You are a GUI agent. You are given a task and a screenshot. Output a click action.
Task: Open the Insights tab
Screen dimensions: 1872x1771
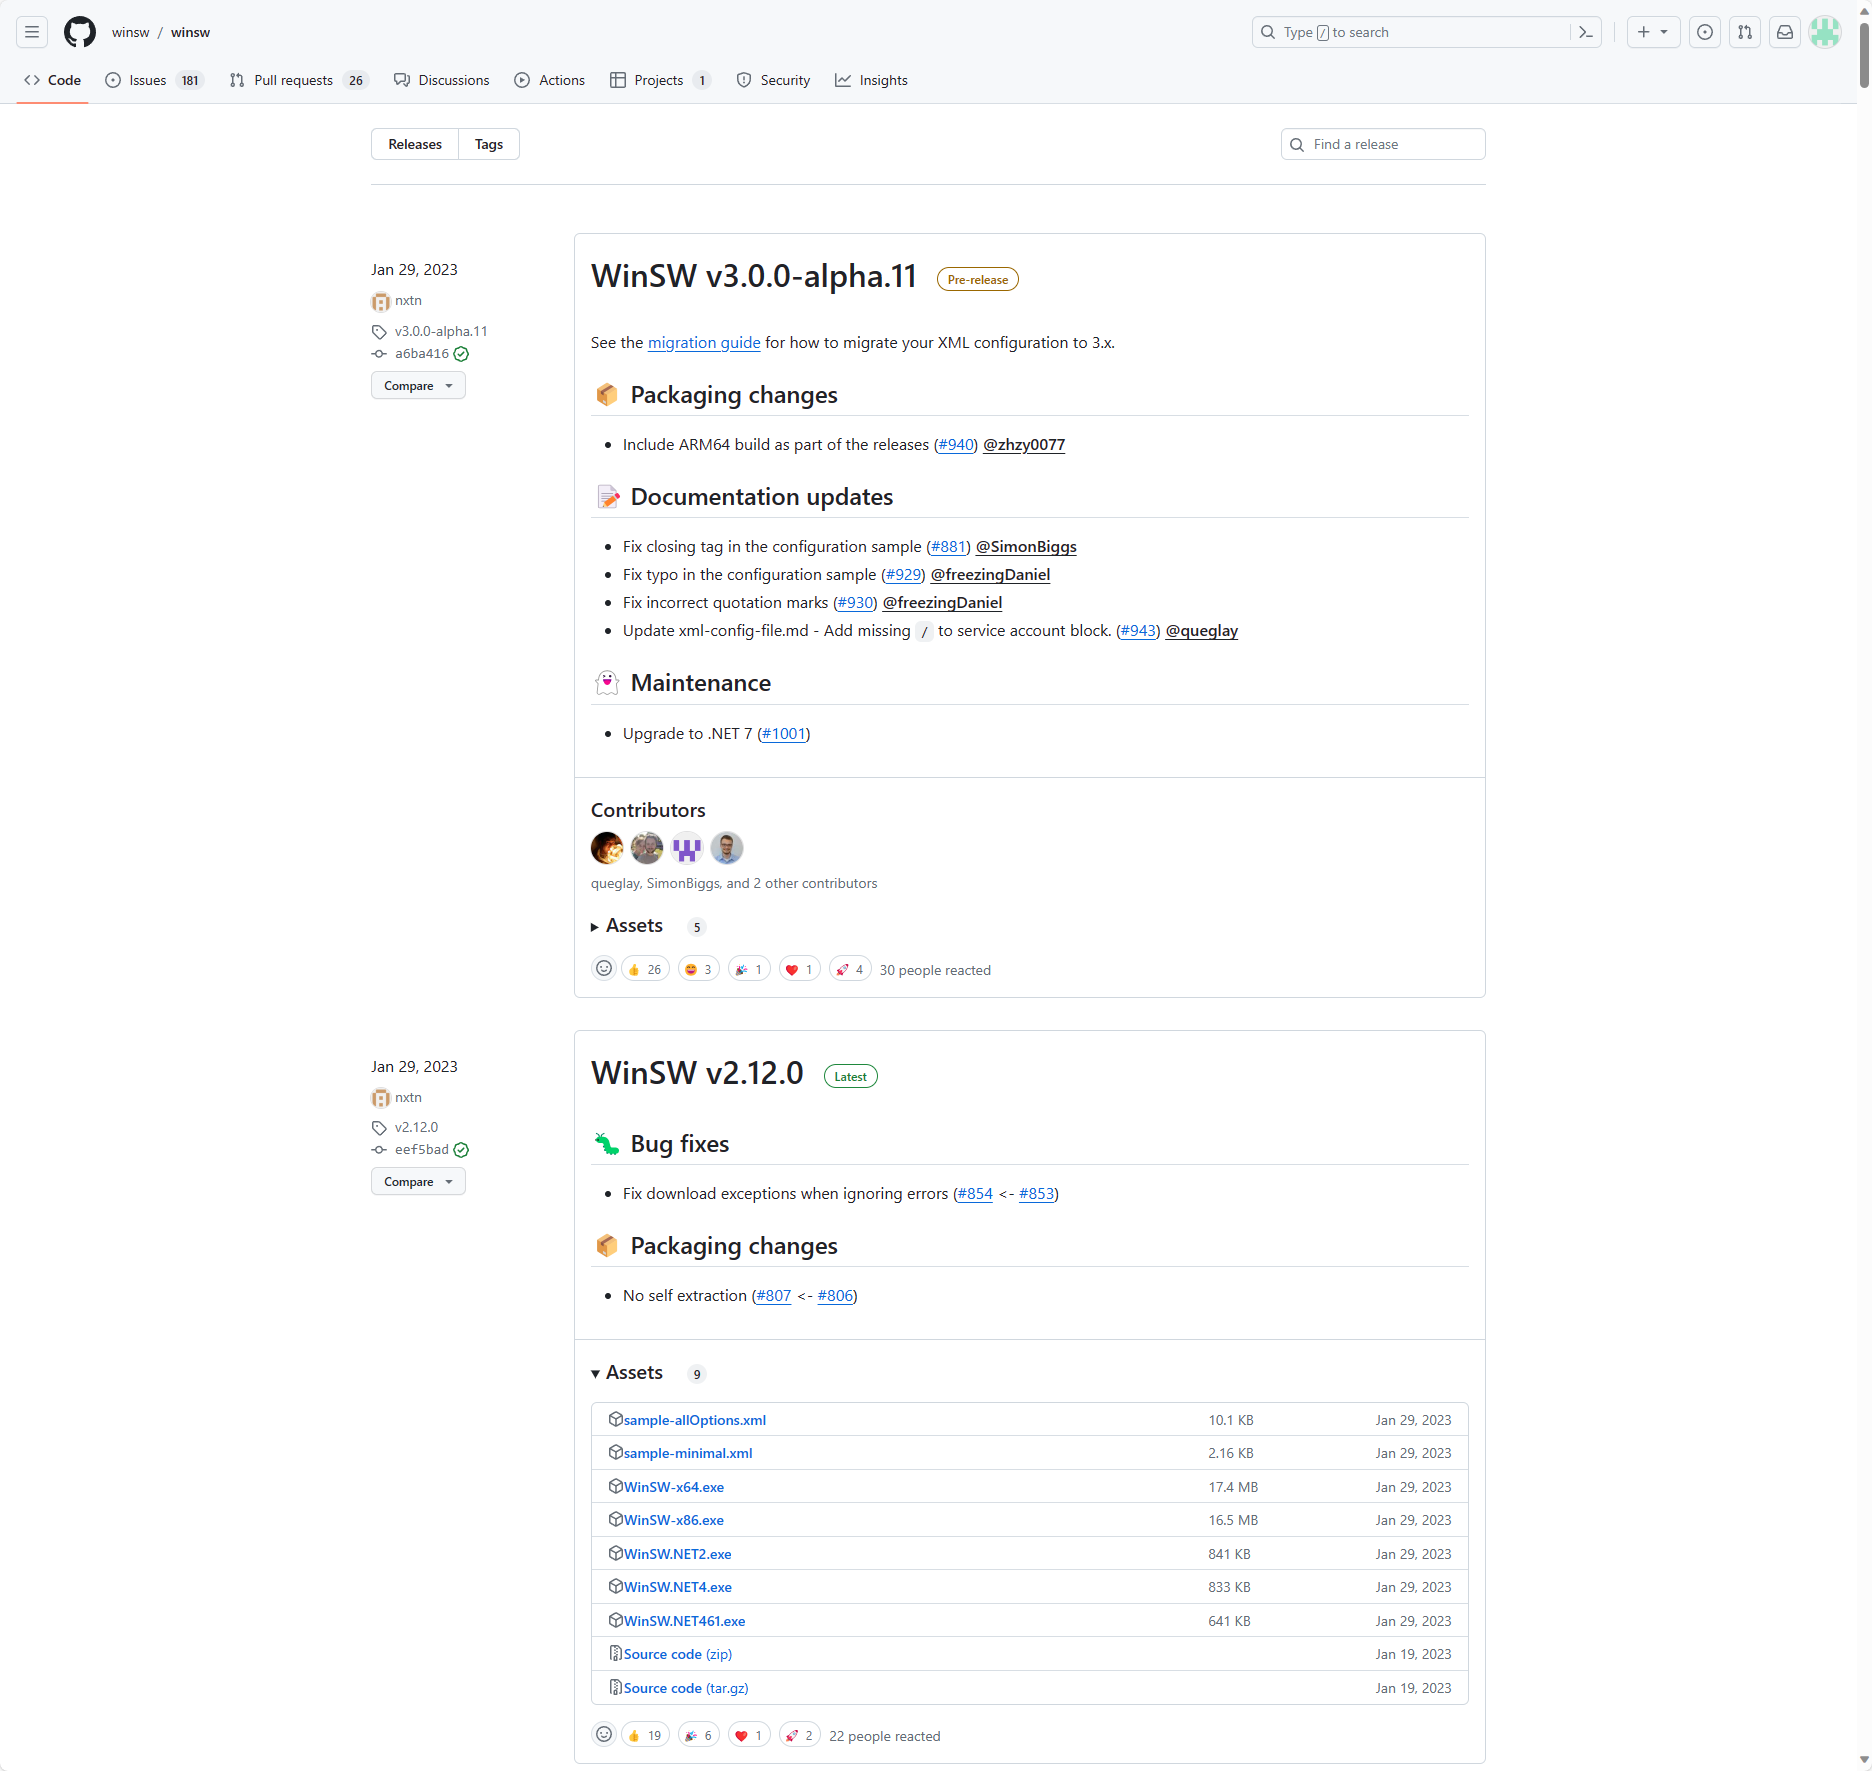tap(872, 80)
